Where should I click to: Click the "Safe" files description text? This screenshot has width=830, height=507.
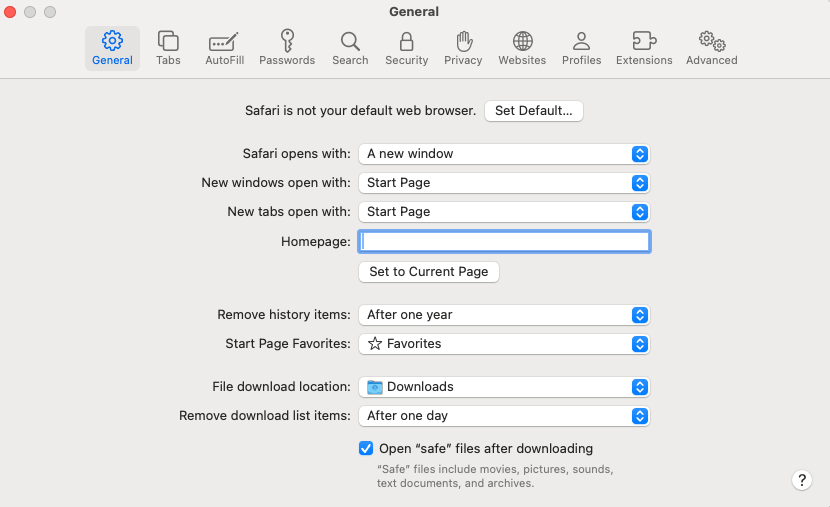pyautogui.click(x=495, y=476)
